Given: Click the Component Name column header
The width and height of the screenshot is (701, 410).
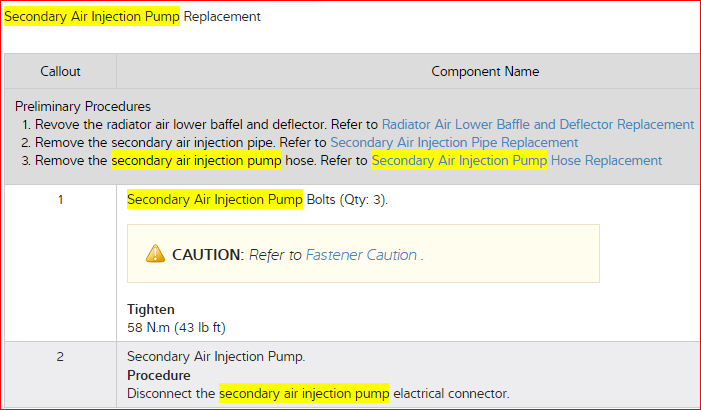Looking at the screenshot, I should pos(485,72).
